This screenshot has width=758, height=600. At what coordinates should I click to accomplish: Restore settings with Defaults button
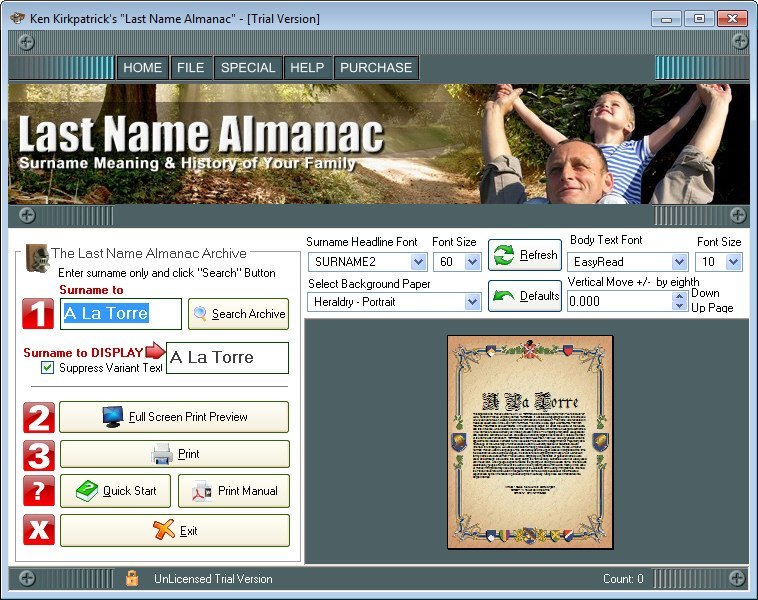point(525,296)
